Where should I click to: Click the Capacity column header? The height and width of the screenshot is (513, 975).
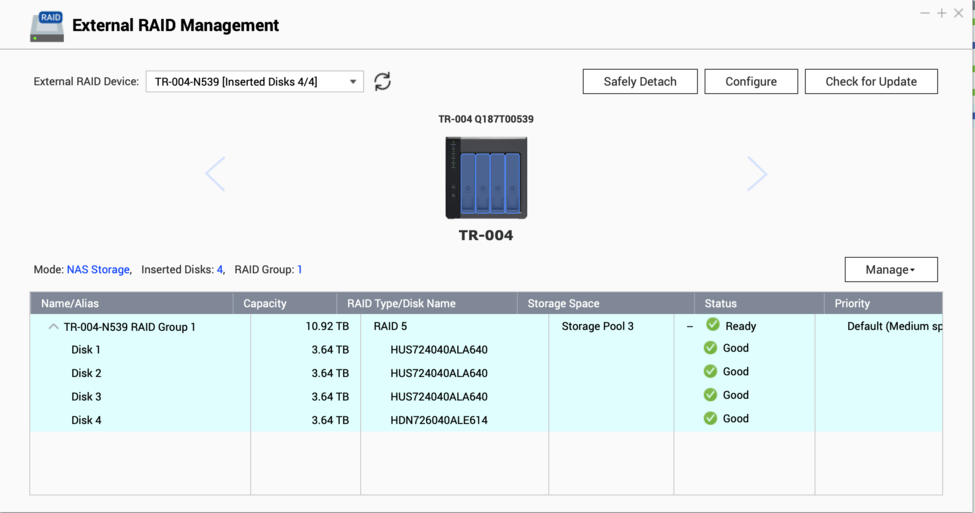tap(285, 303)
